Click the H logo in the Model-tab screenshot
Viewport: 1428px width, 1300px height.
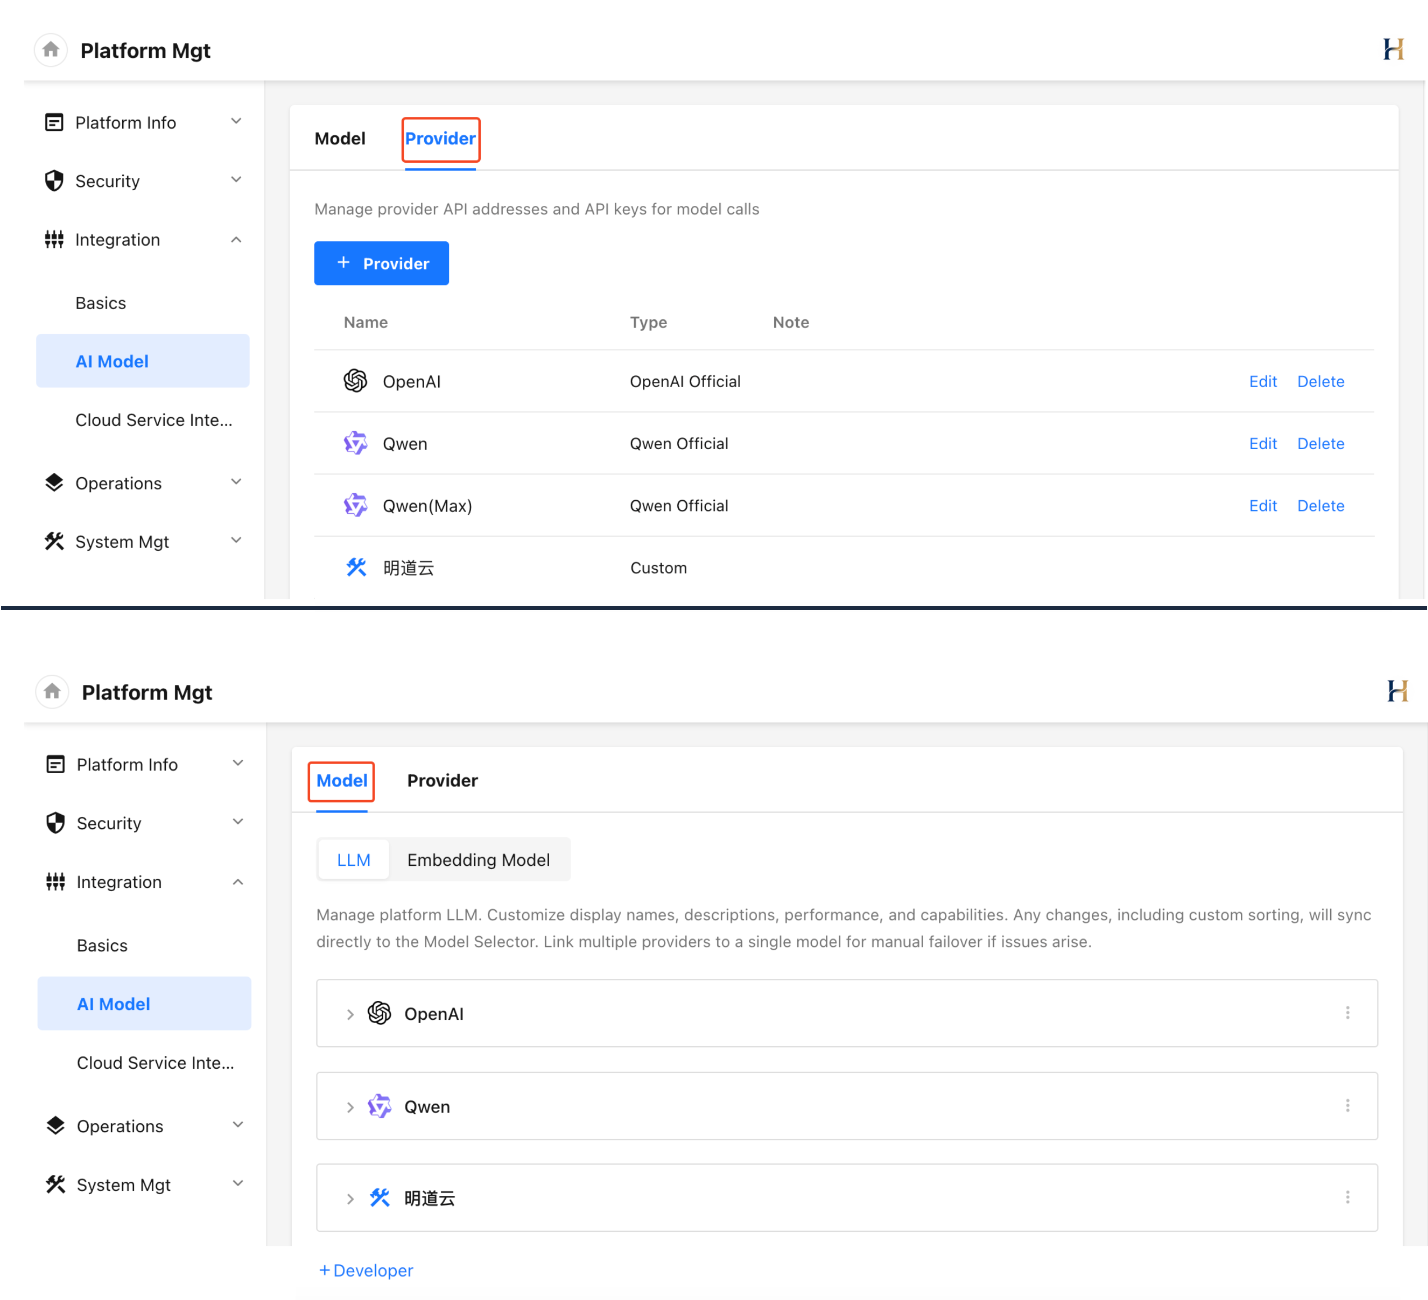click(1397, 691)
